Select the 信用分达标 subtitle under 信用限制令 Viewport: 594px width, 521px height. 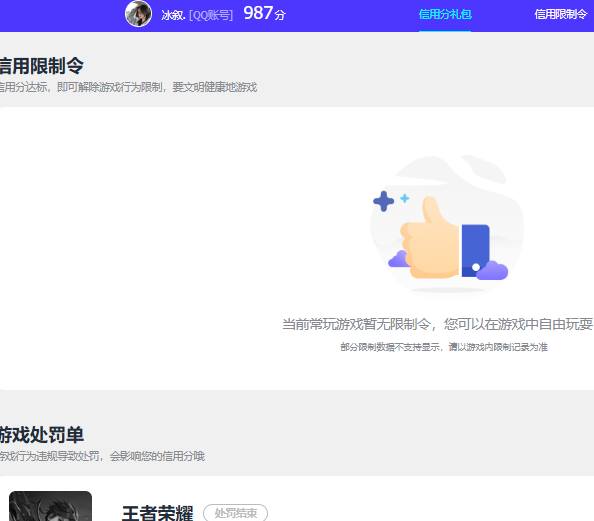point(128,87)
